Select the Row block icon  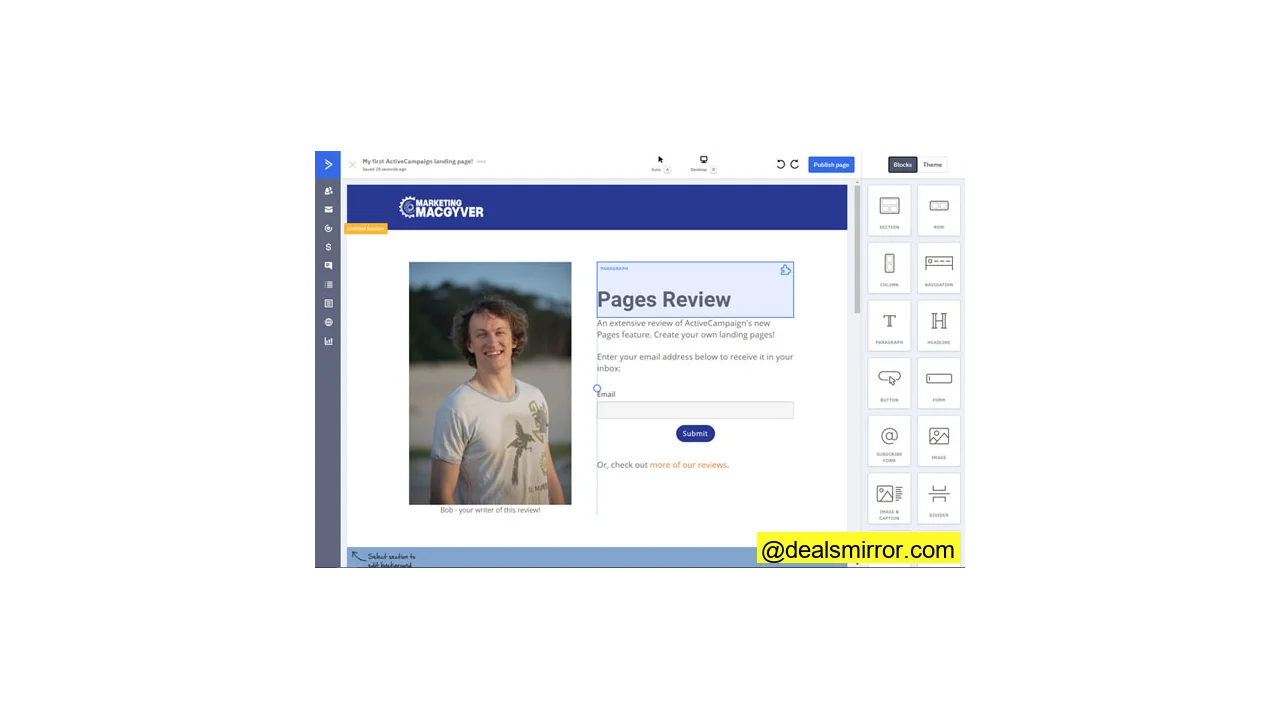click(x=938, y=210)
